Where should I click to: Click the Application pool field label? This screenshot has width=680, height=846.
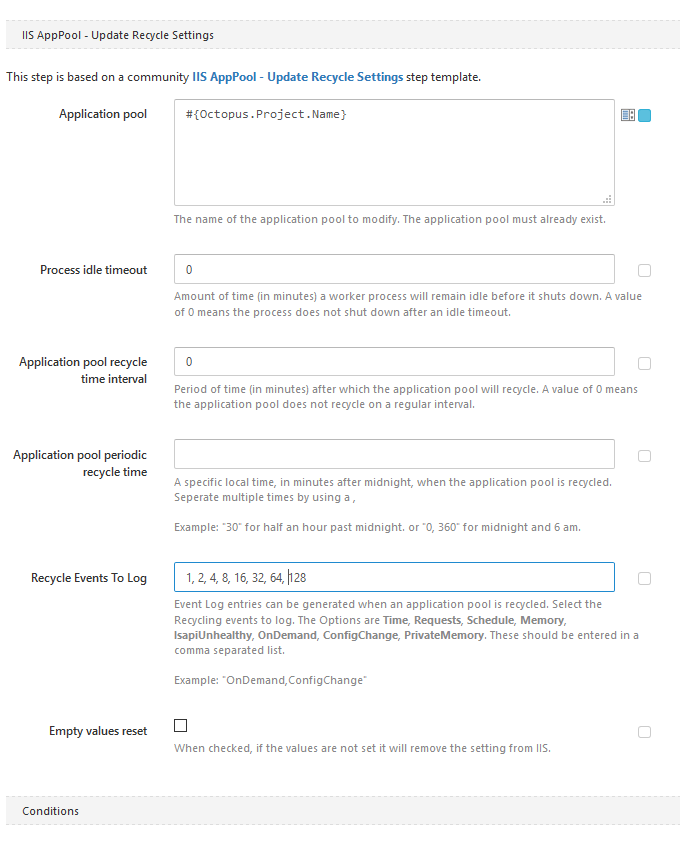103,113
